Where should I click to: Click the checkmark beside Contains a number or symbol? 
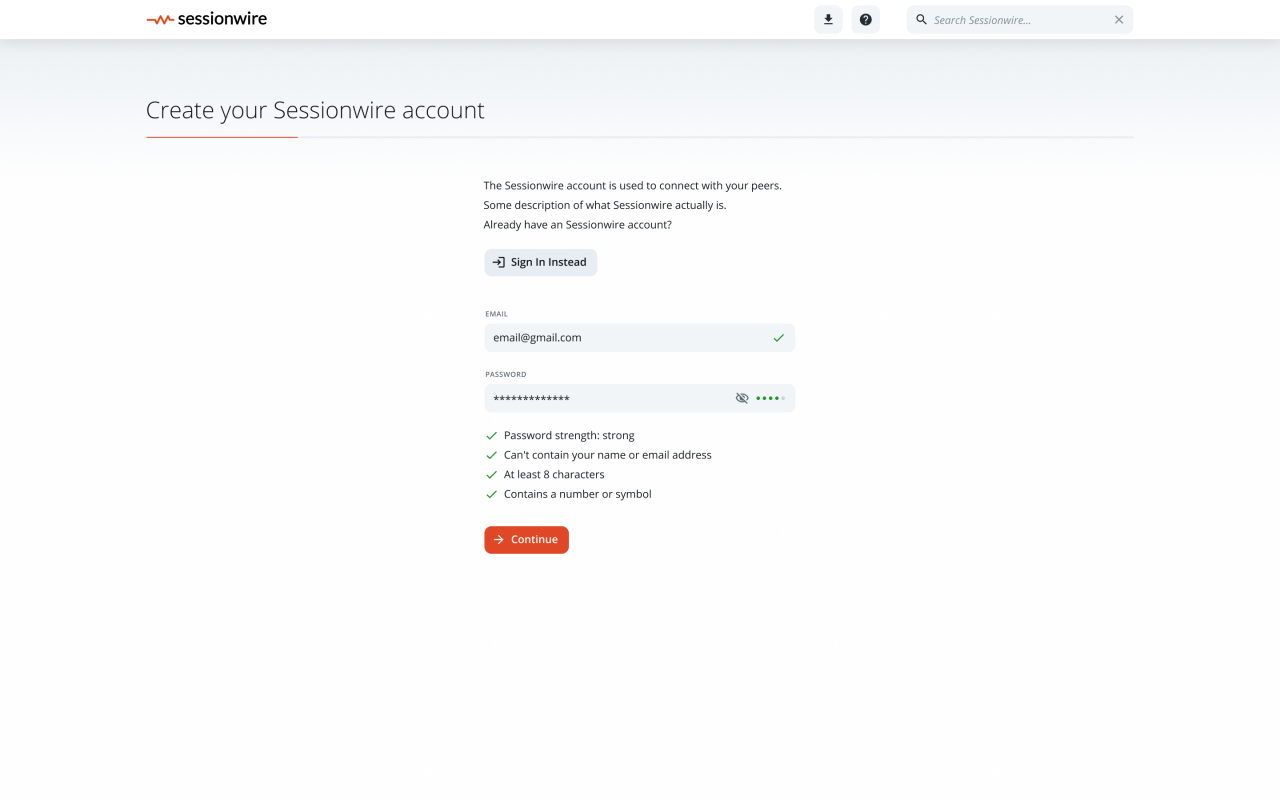pos(491,494)
